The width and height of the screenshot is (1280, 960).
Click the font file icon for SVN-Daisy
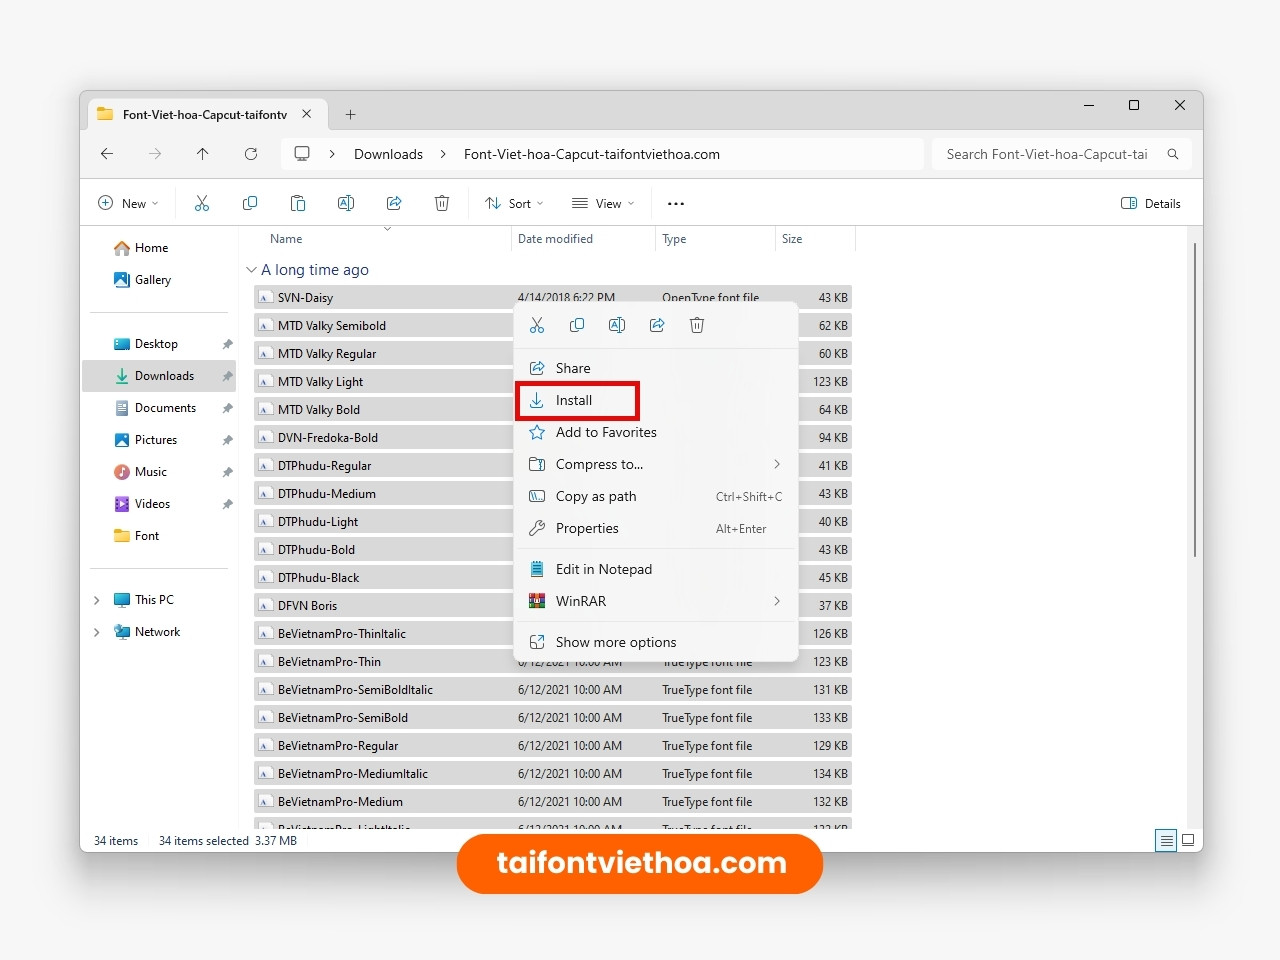pyautogui.click(x=265, y=298)
